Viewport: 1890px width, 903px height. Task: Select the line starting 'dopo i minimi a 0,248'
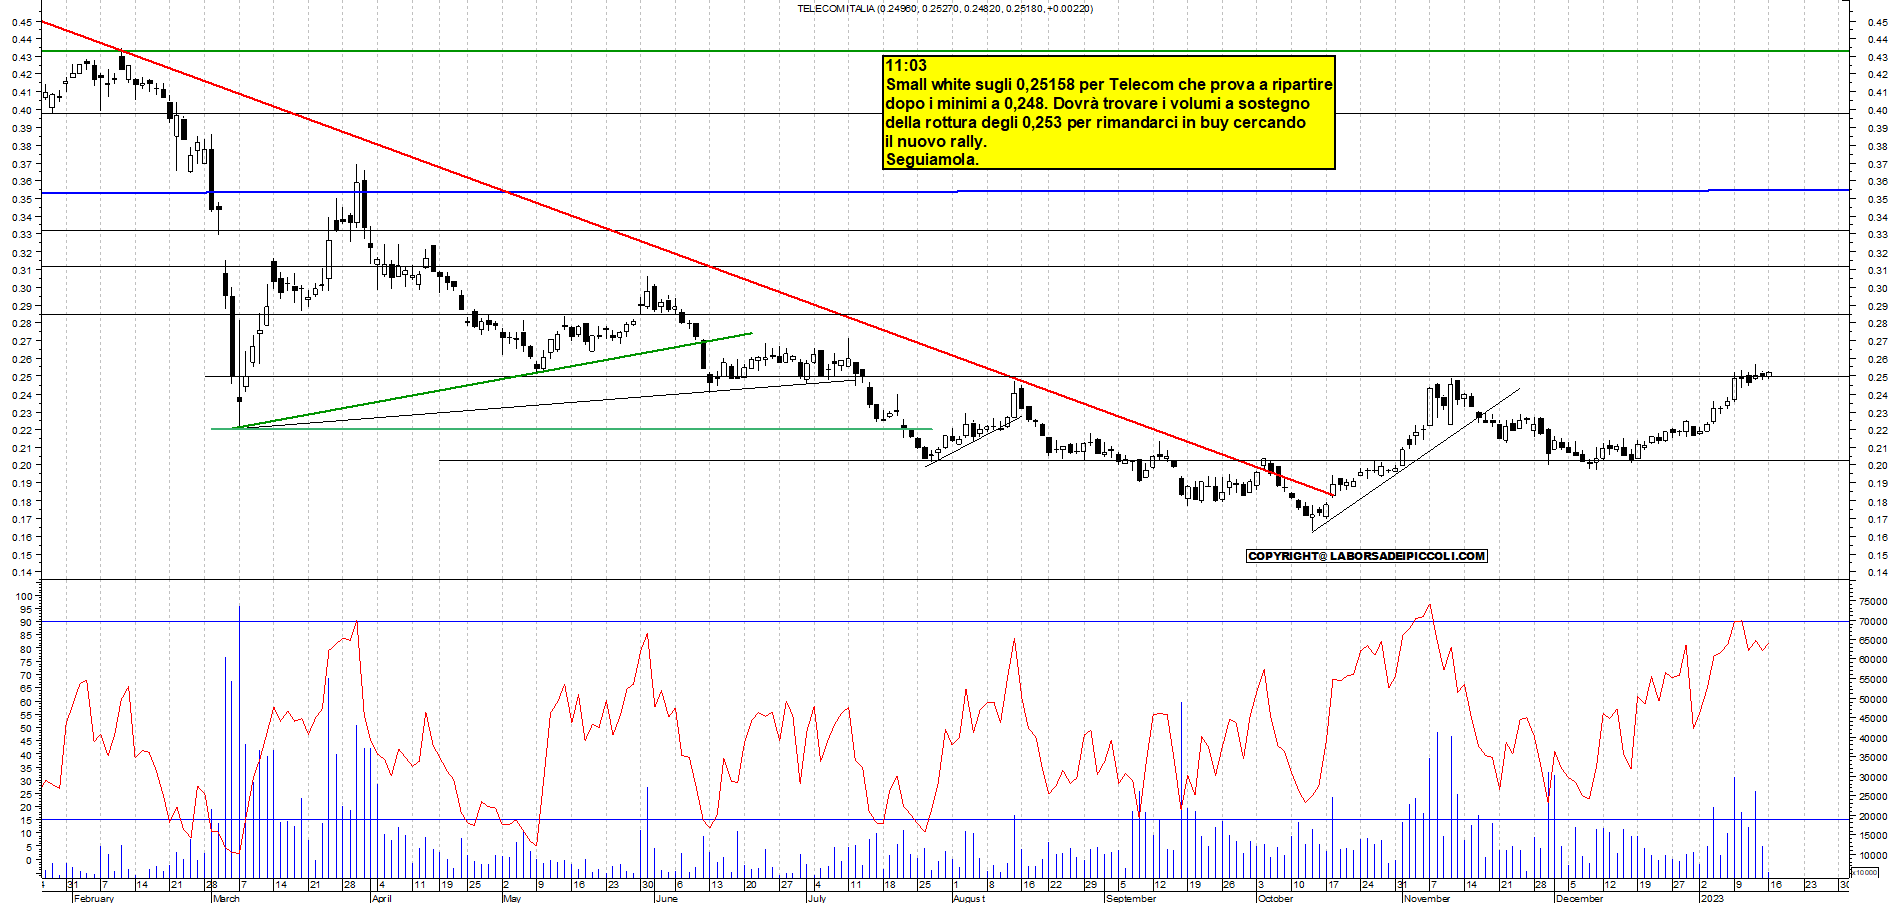point(1097,104)
